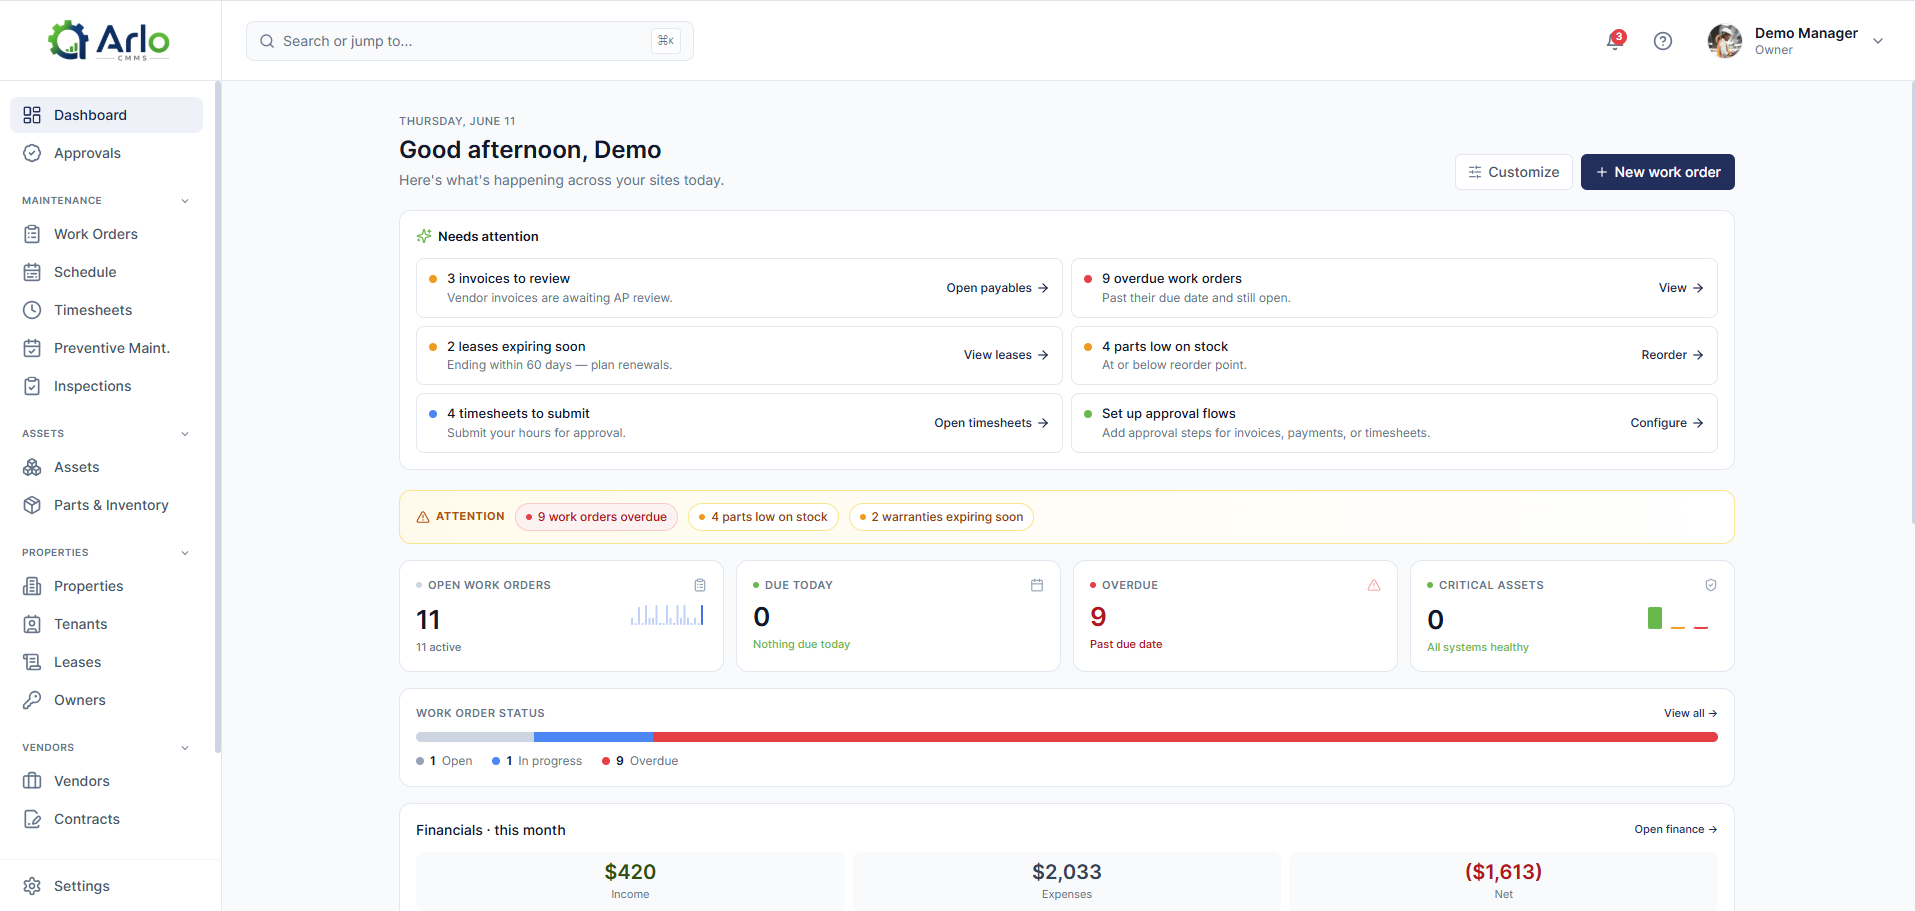This screenshot has width=1915, height=911.
Task: Click the Contracts signature icon
Action: point(32,819)
